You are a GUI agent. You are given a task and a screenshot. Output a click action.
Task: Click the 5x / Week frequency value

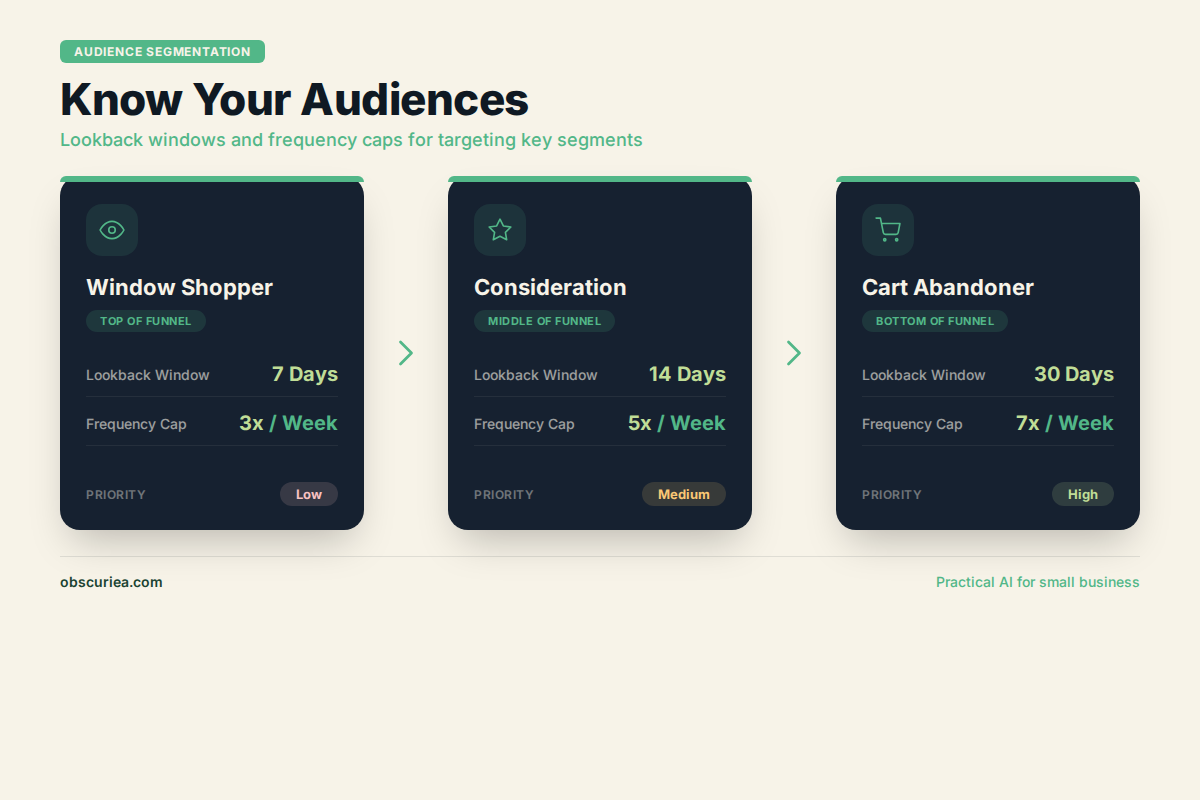coord(677,423)
